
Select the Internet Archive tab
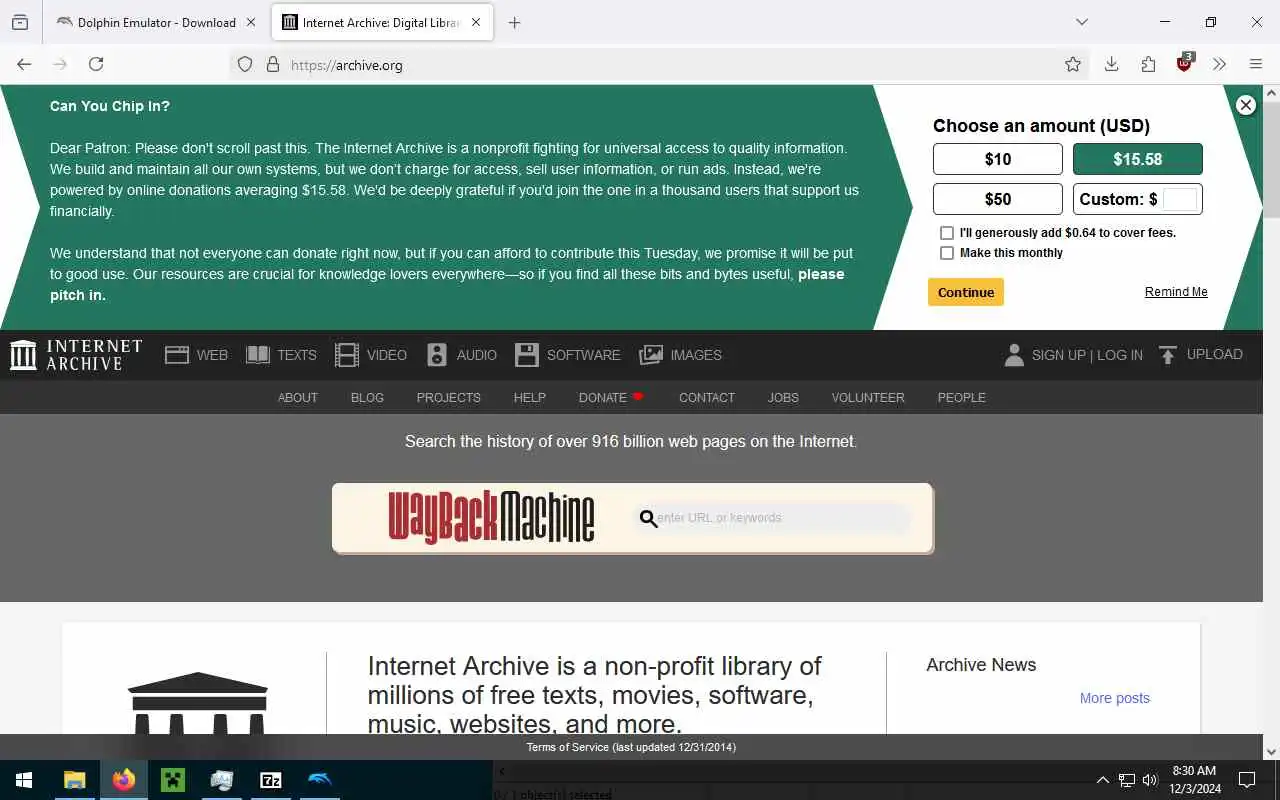pyautogui.click(x=382, y=22)
